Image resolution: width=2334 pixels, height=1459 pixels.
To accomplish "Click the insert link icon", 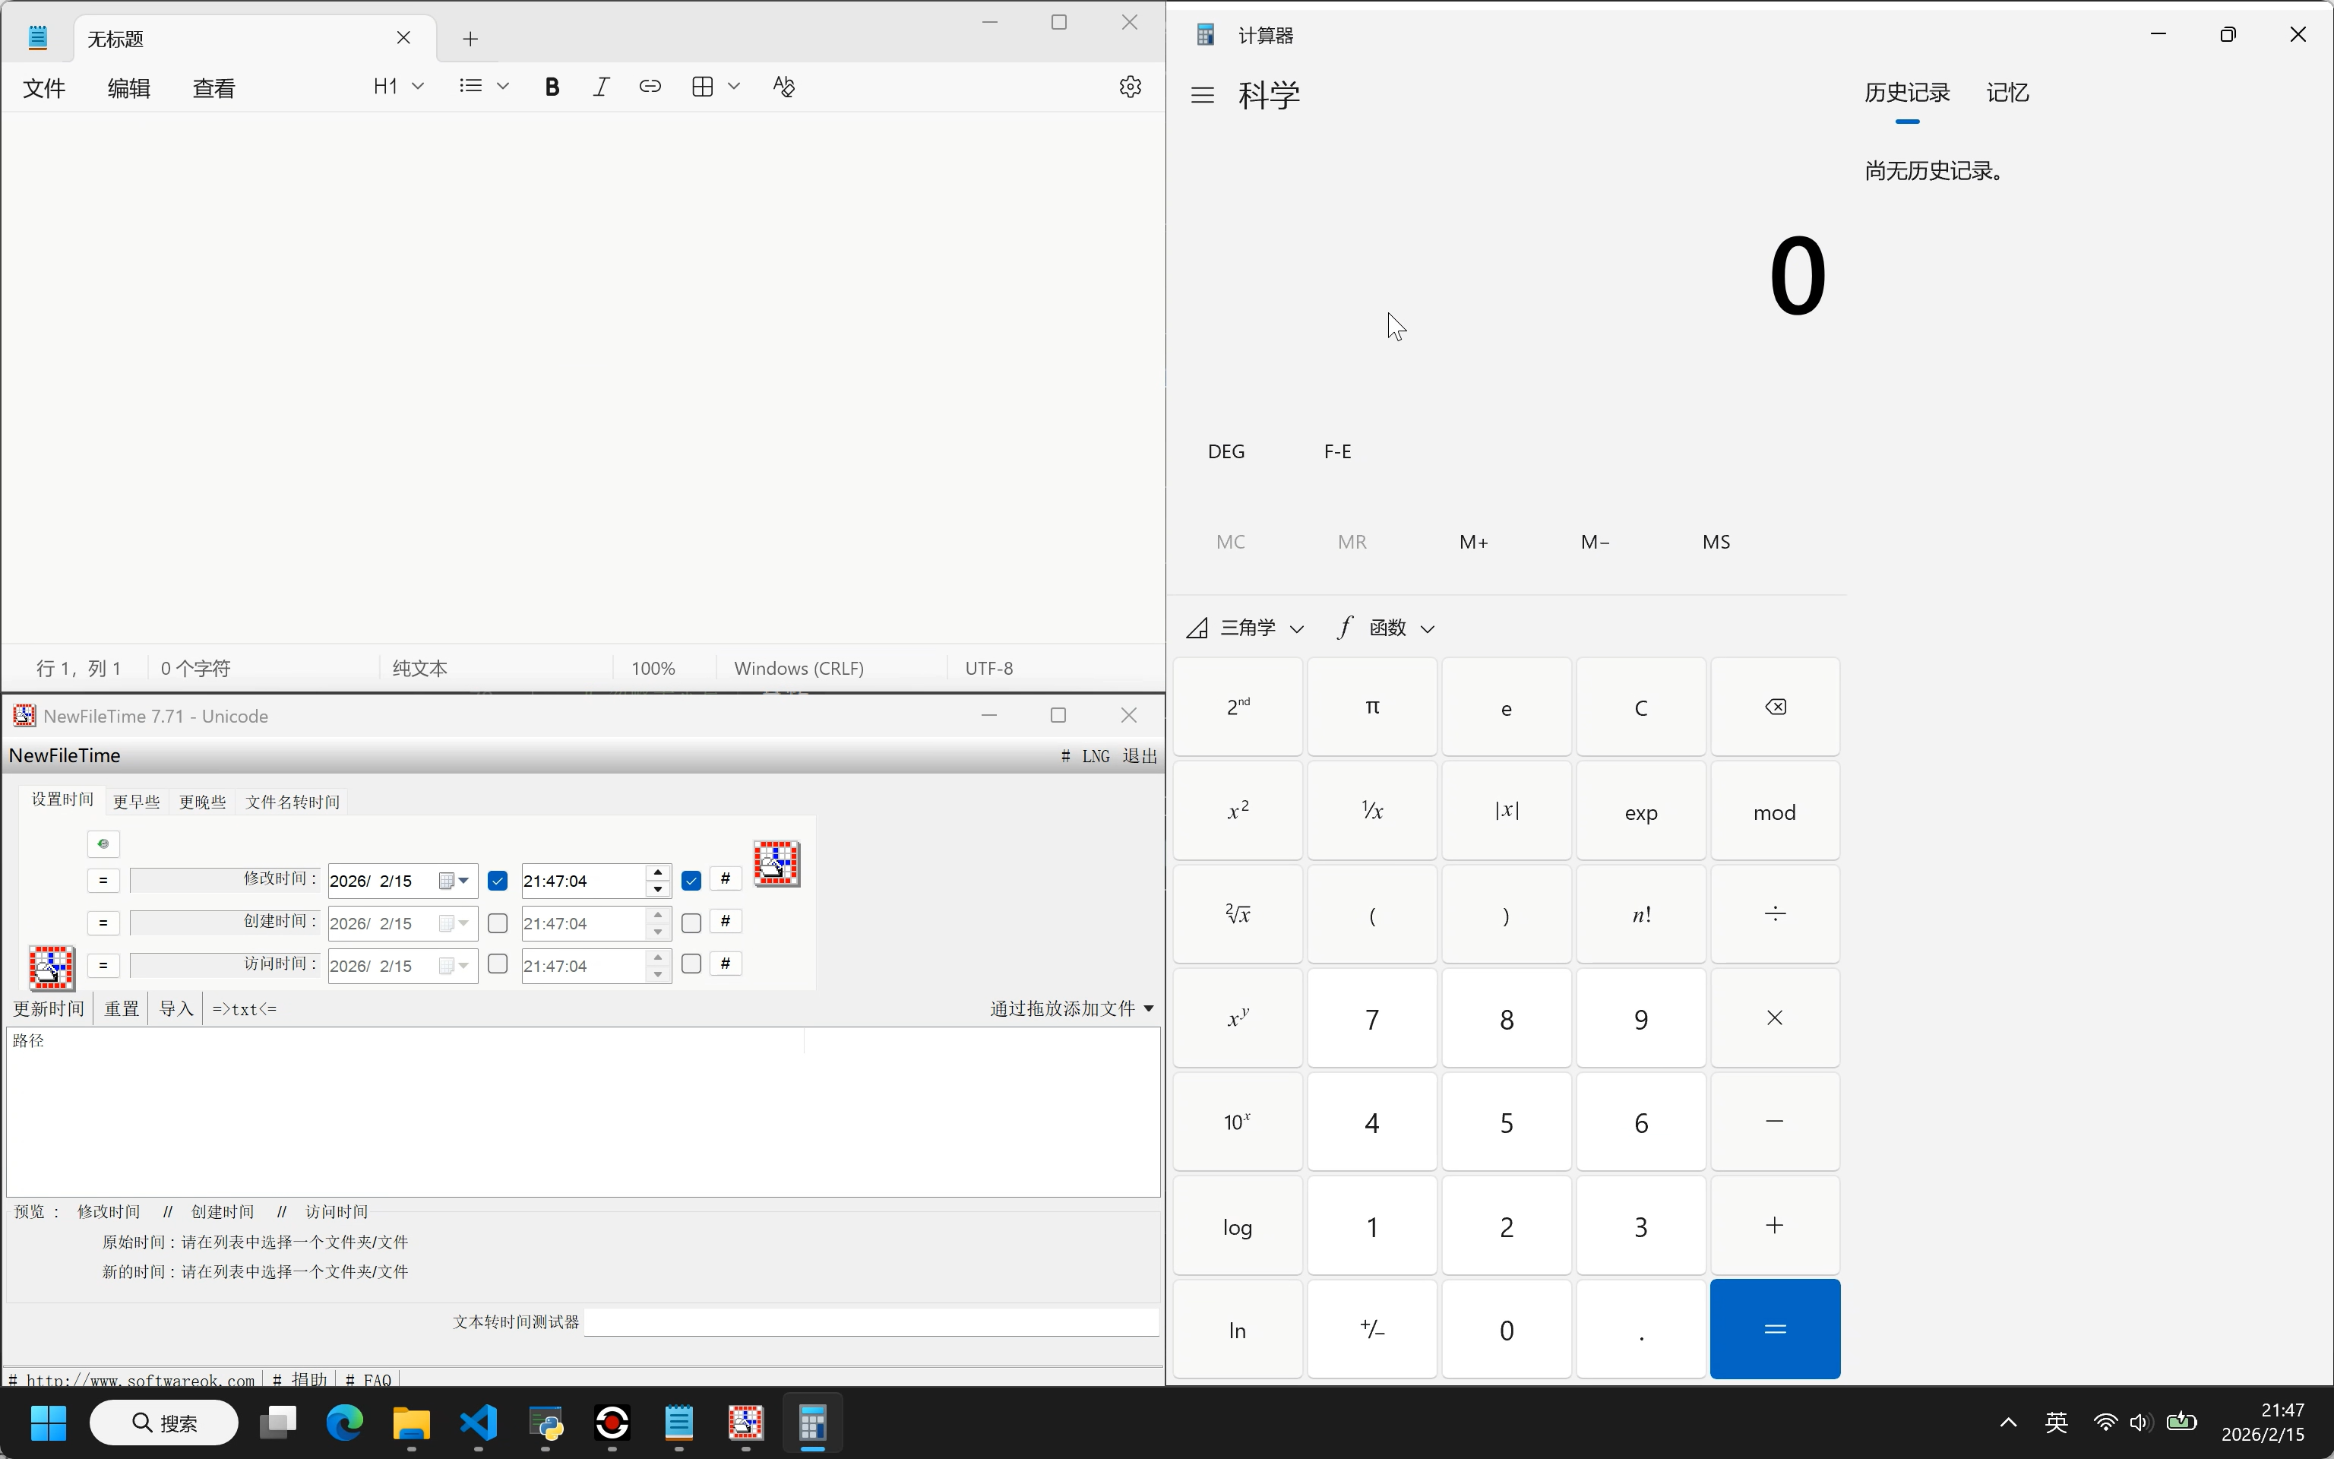I will [x=650, y=87].
